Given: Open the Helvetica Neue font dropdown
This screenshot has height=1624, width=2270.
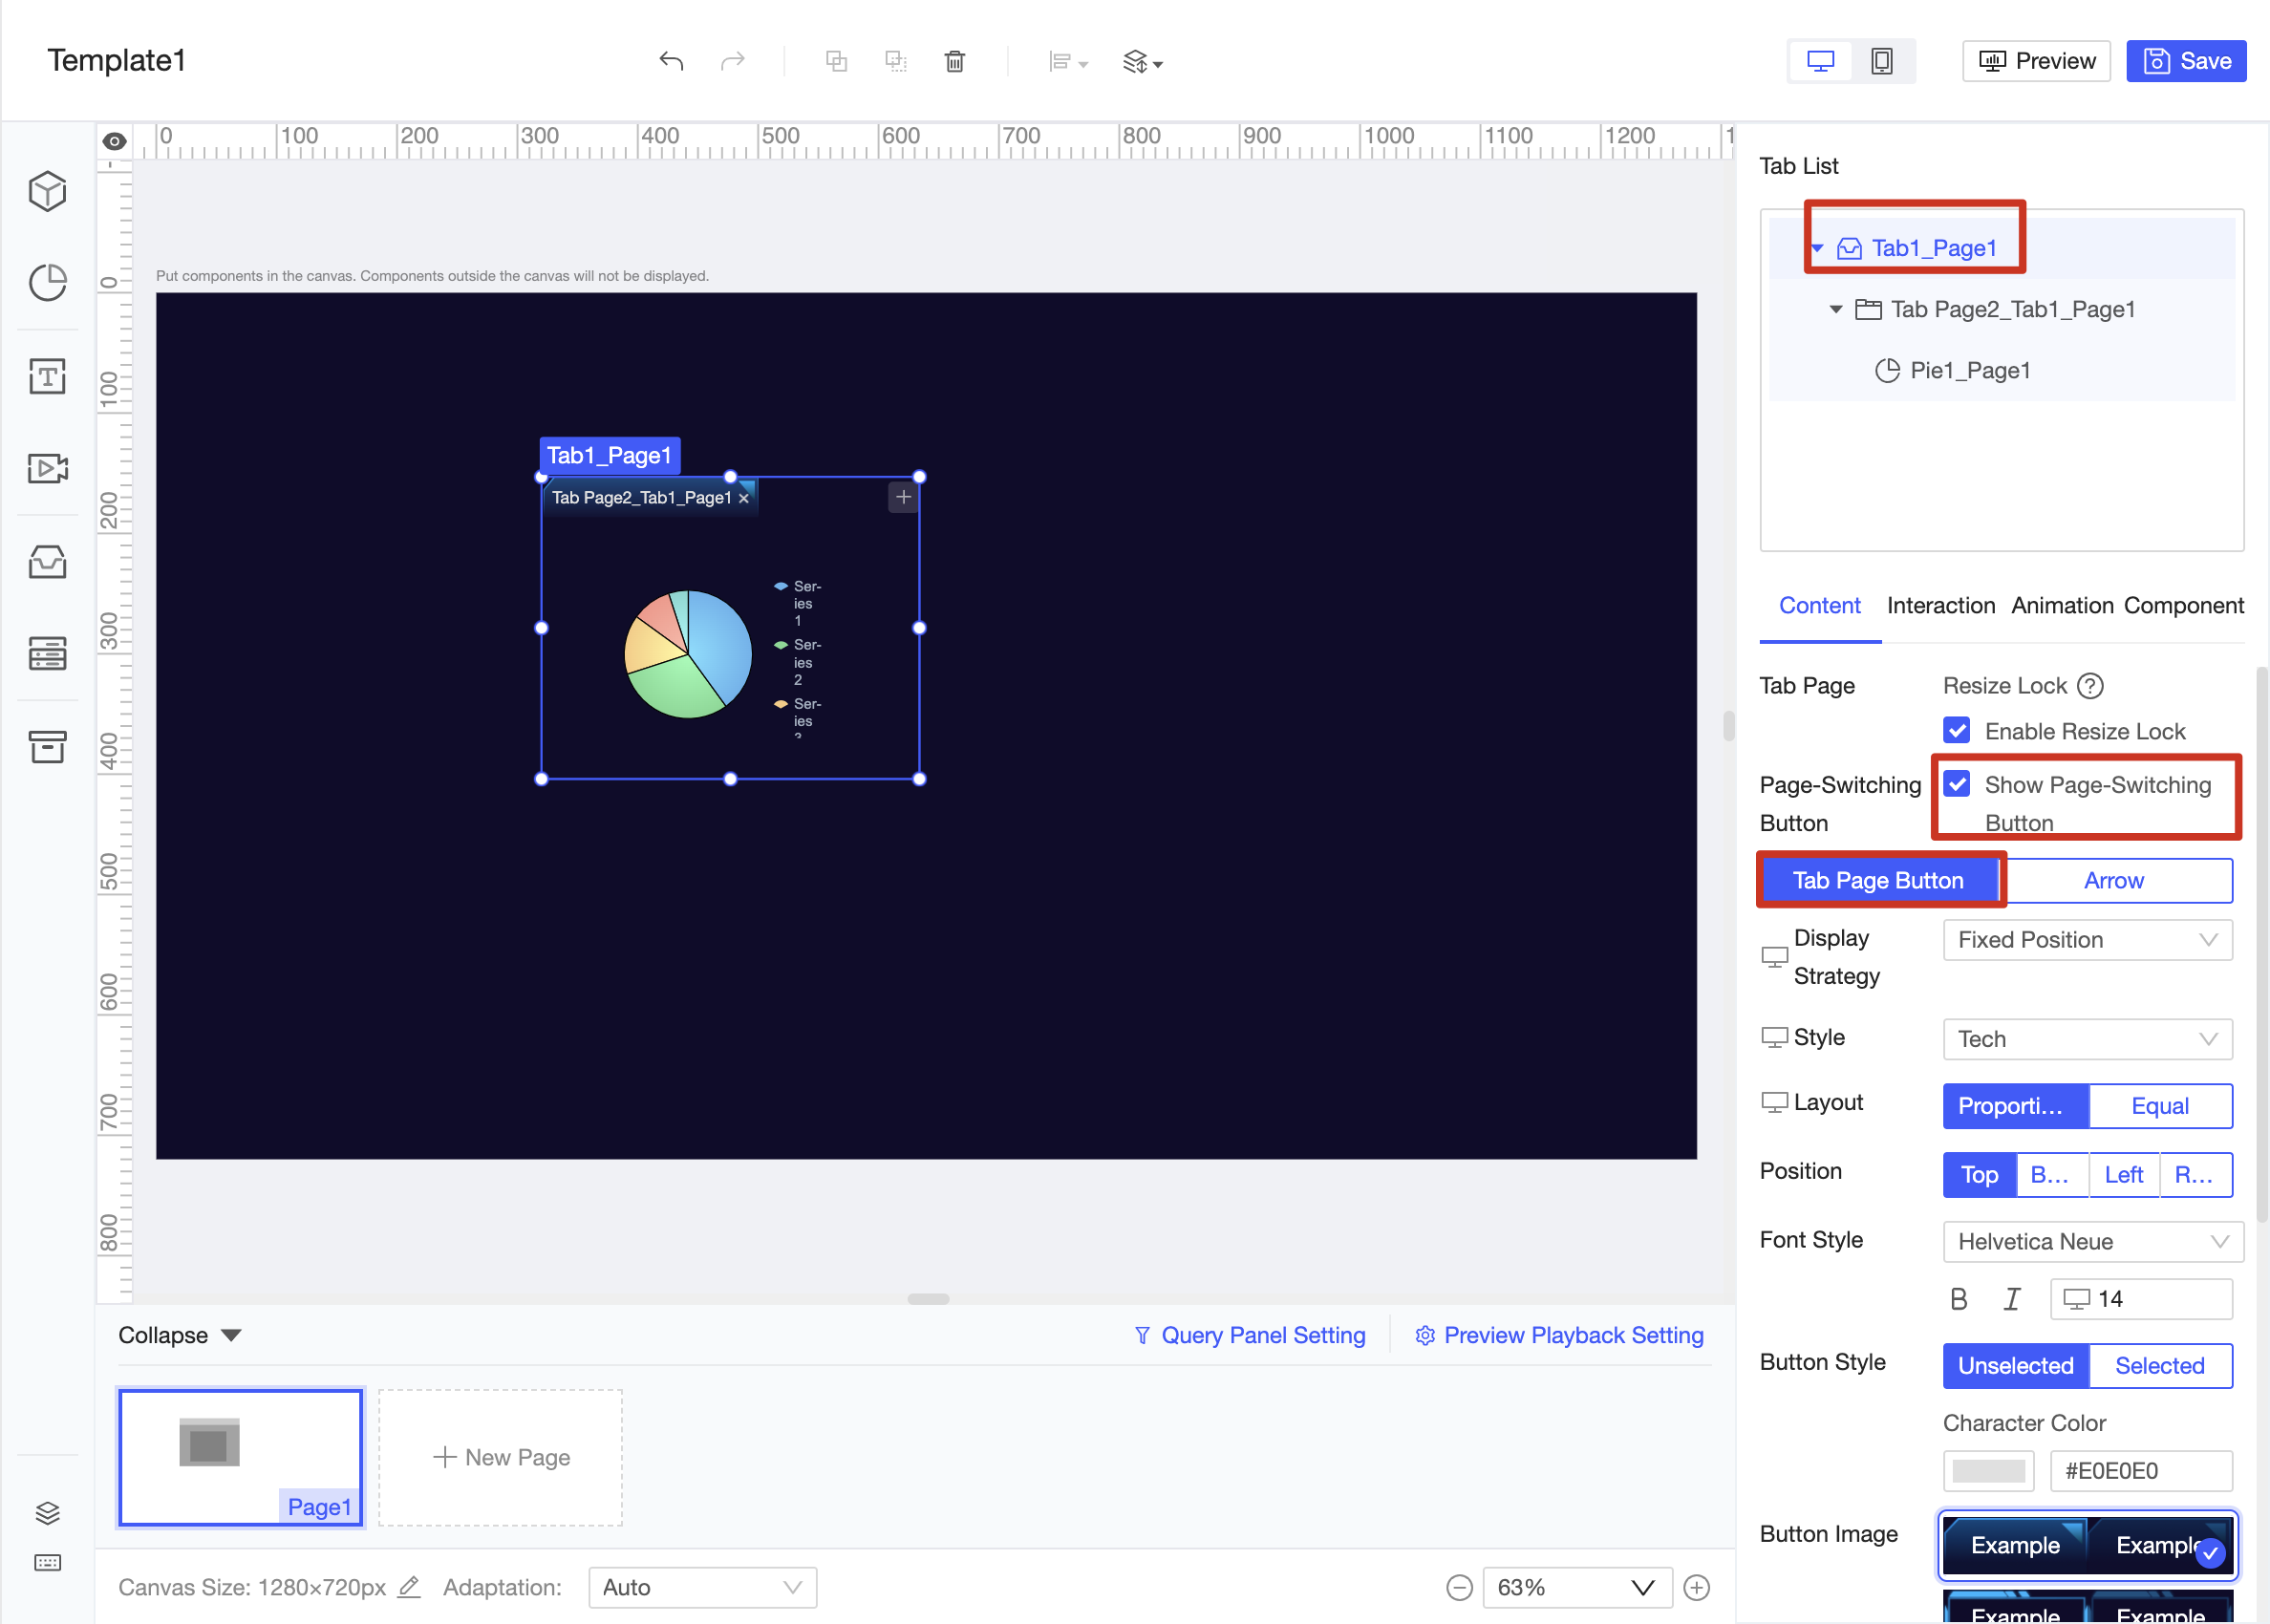Looking at the screenshot, I should click(x=2092, y=1241).
